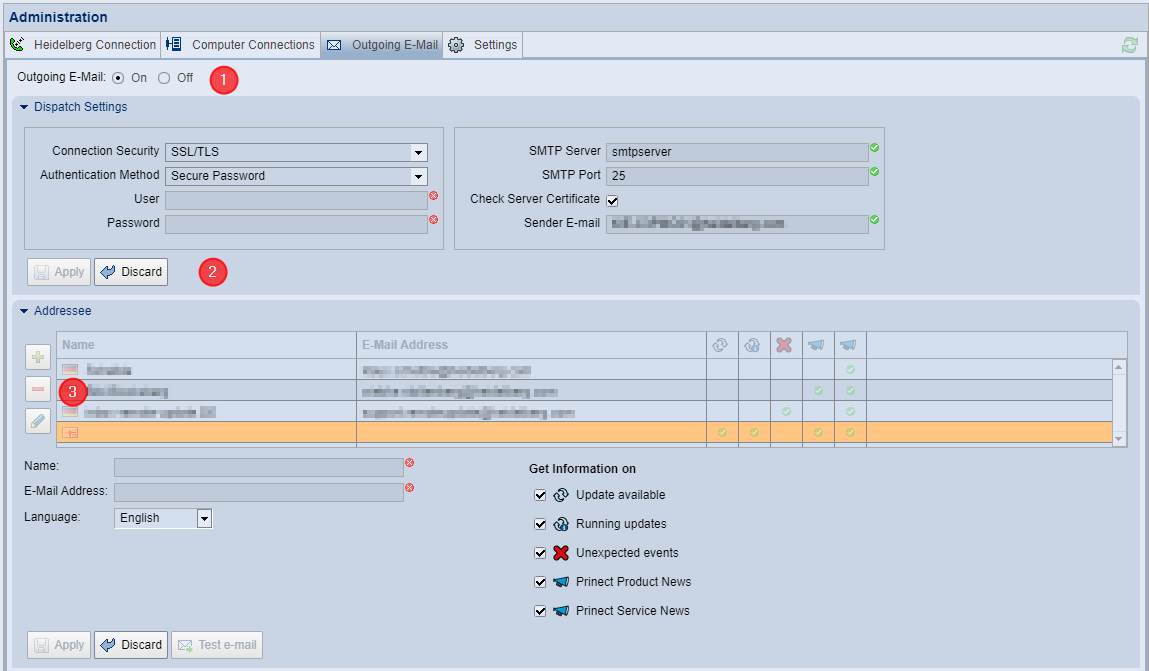Uncheck the Unexpected events checkbox

click(540, 553)
